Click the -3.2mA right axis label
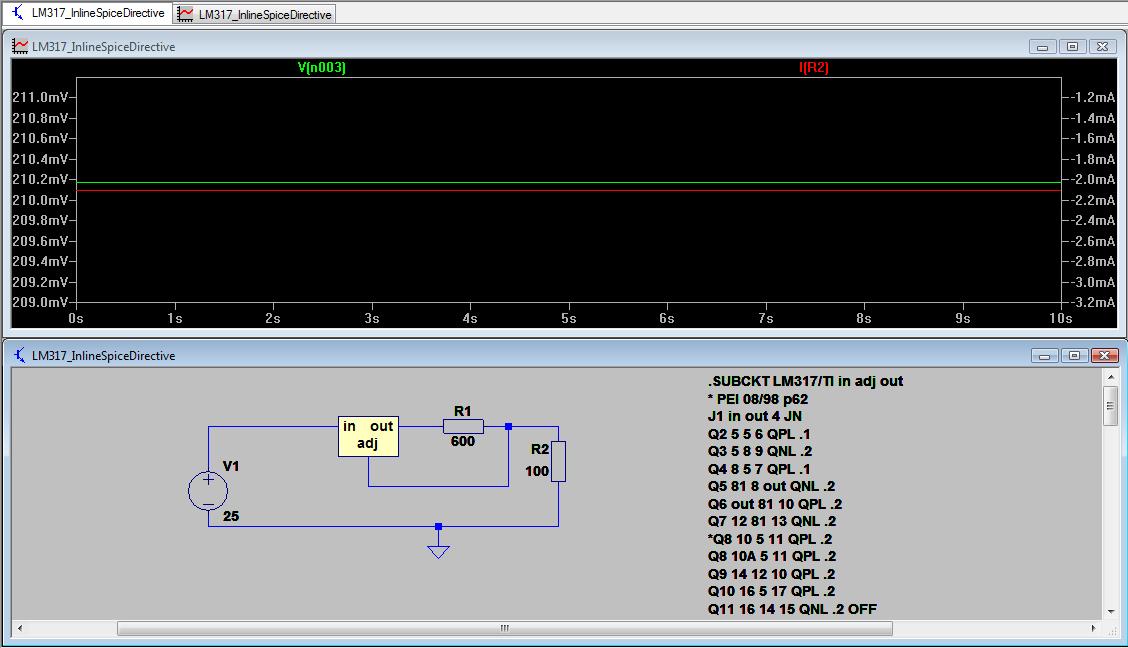 pos(1093,302)
